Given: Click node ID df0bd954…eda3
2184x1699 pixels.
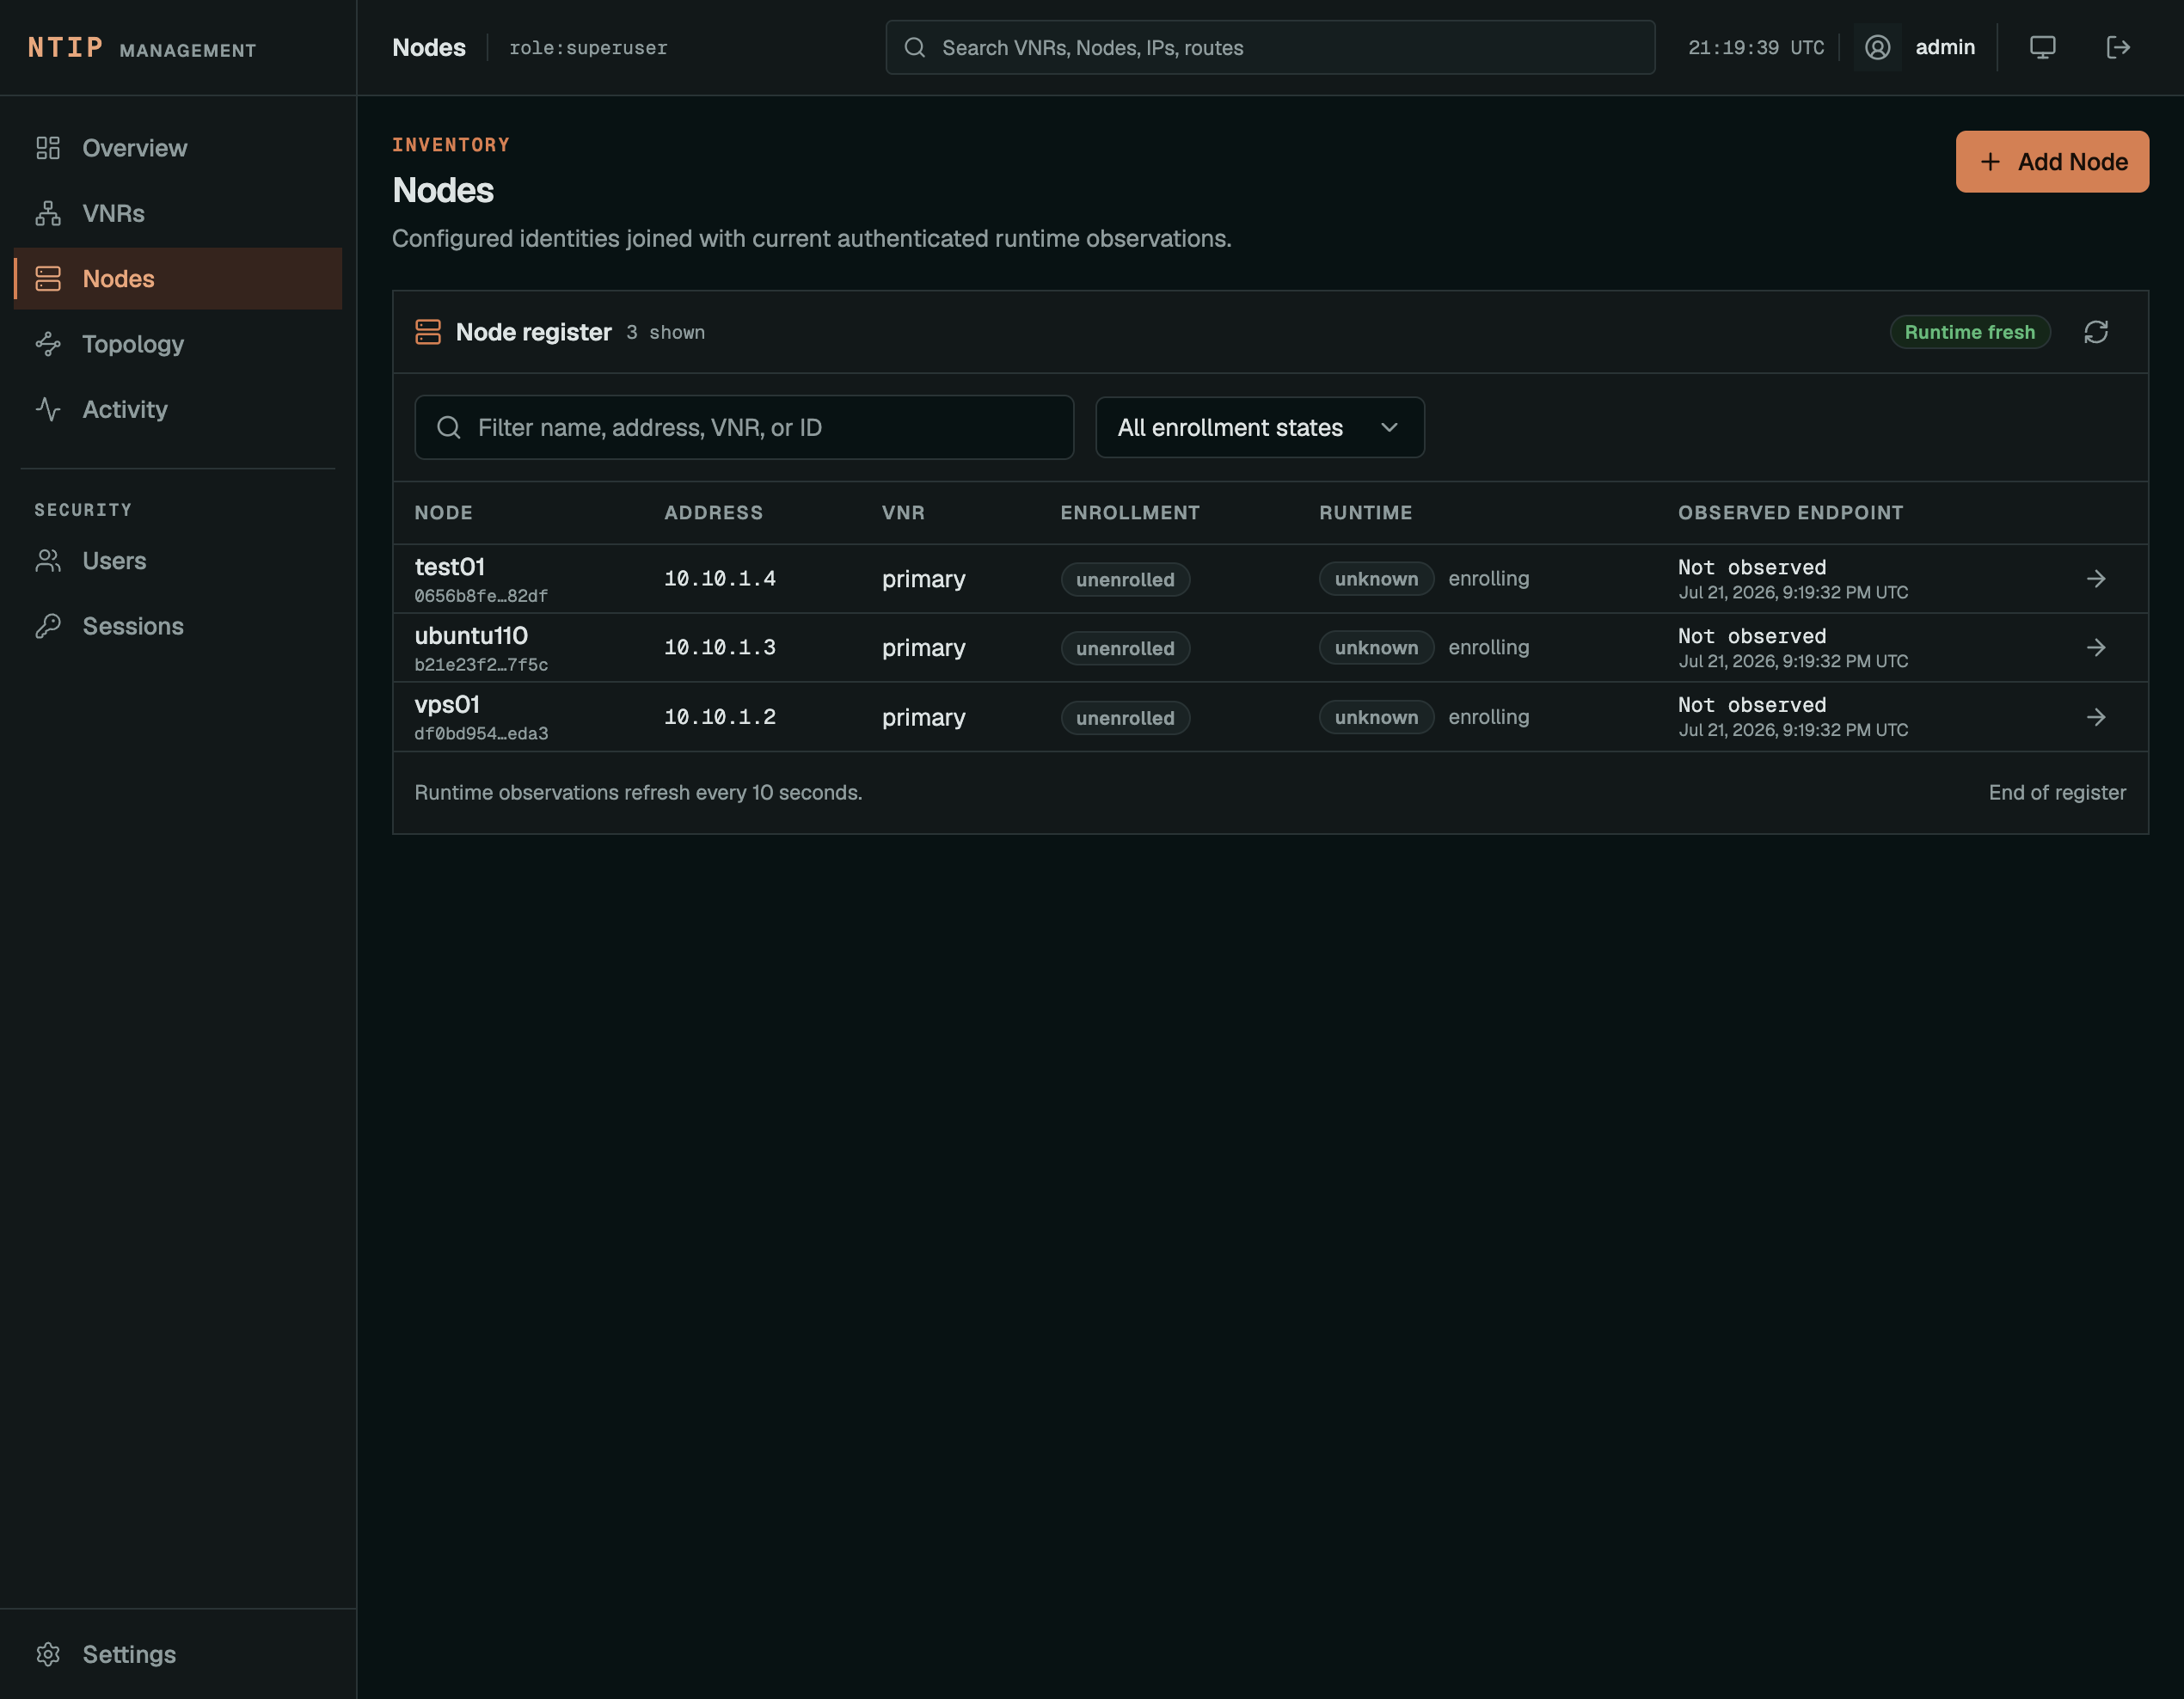Looking at the screenshot, I should point(481,733).
